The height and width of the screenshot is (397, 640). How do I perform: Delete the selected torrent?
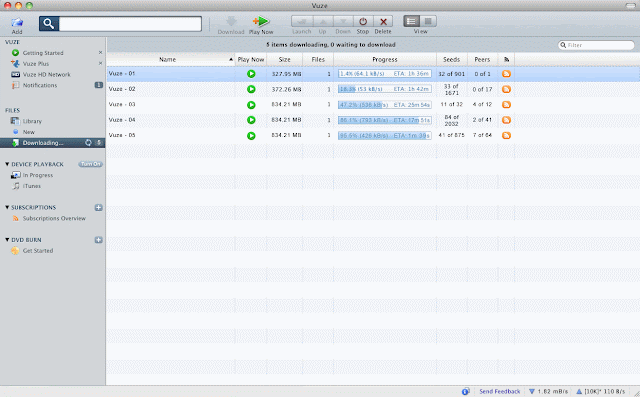point(383,21)
